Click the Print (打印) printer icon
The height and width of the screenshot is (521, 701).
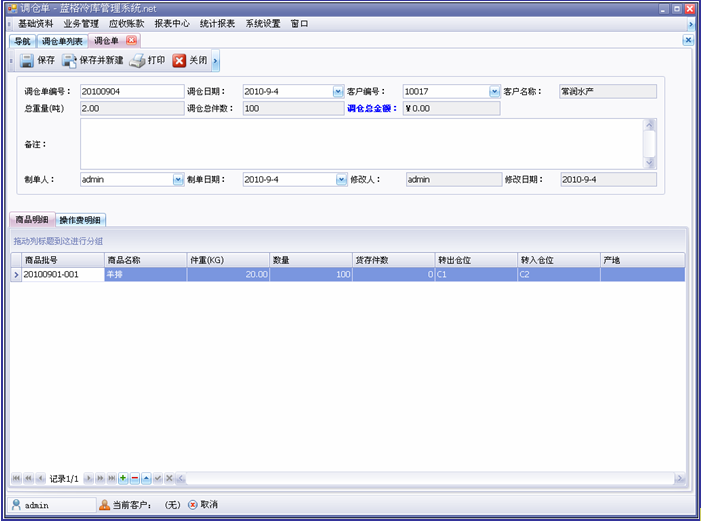pos(137,60)
